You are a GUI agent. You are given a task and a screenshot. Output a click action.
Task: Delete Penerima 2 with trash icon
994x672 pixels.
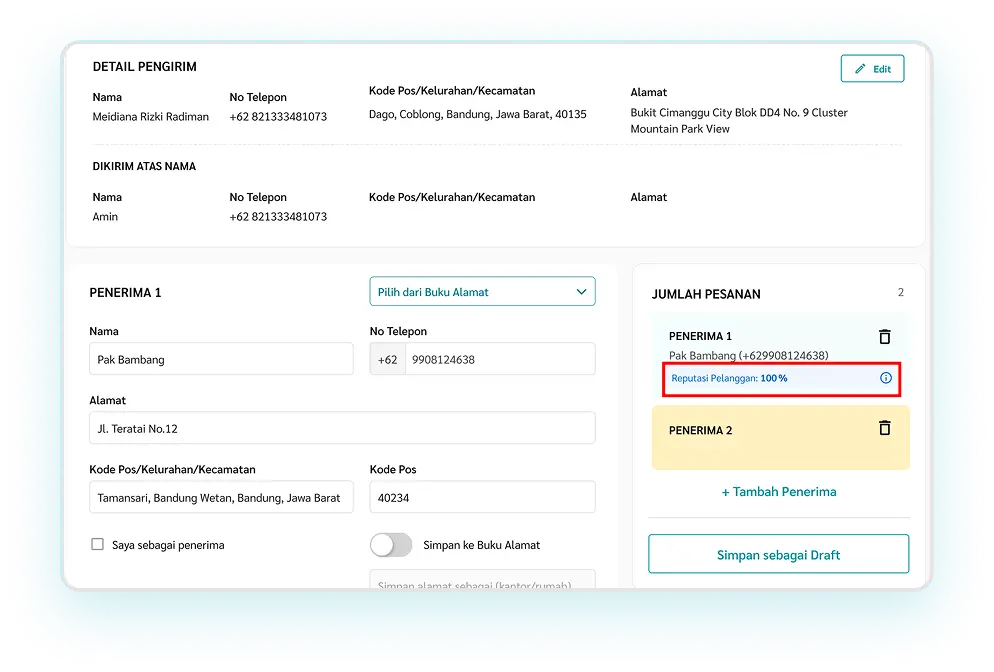coord(884,428)
